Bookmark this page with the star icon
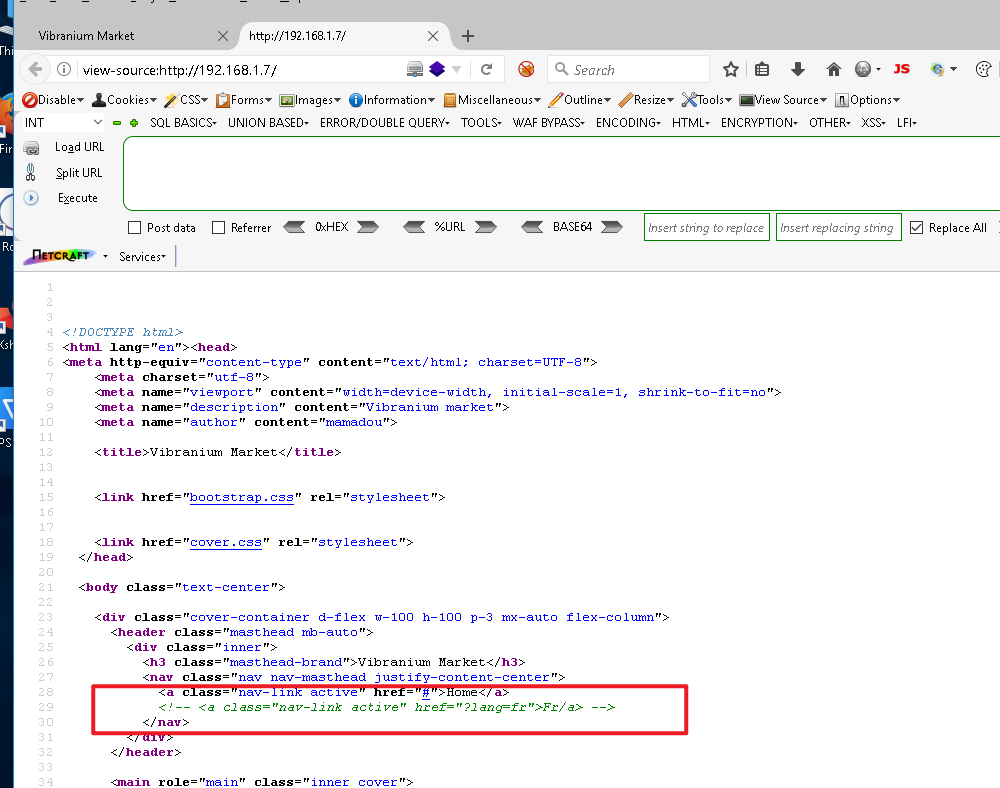 [x=731, y=70]
